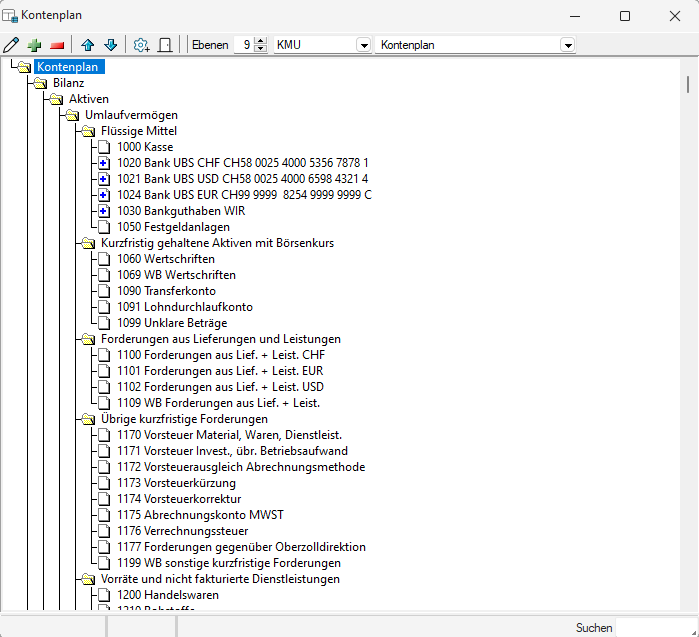
Task: Click the door exit icon in toolbar
Action: [x=165, y=45]
